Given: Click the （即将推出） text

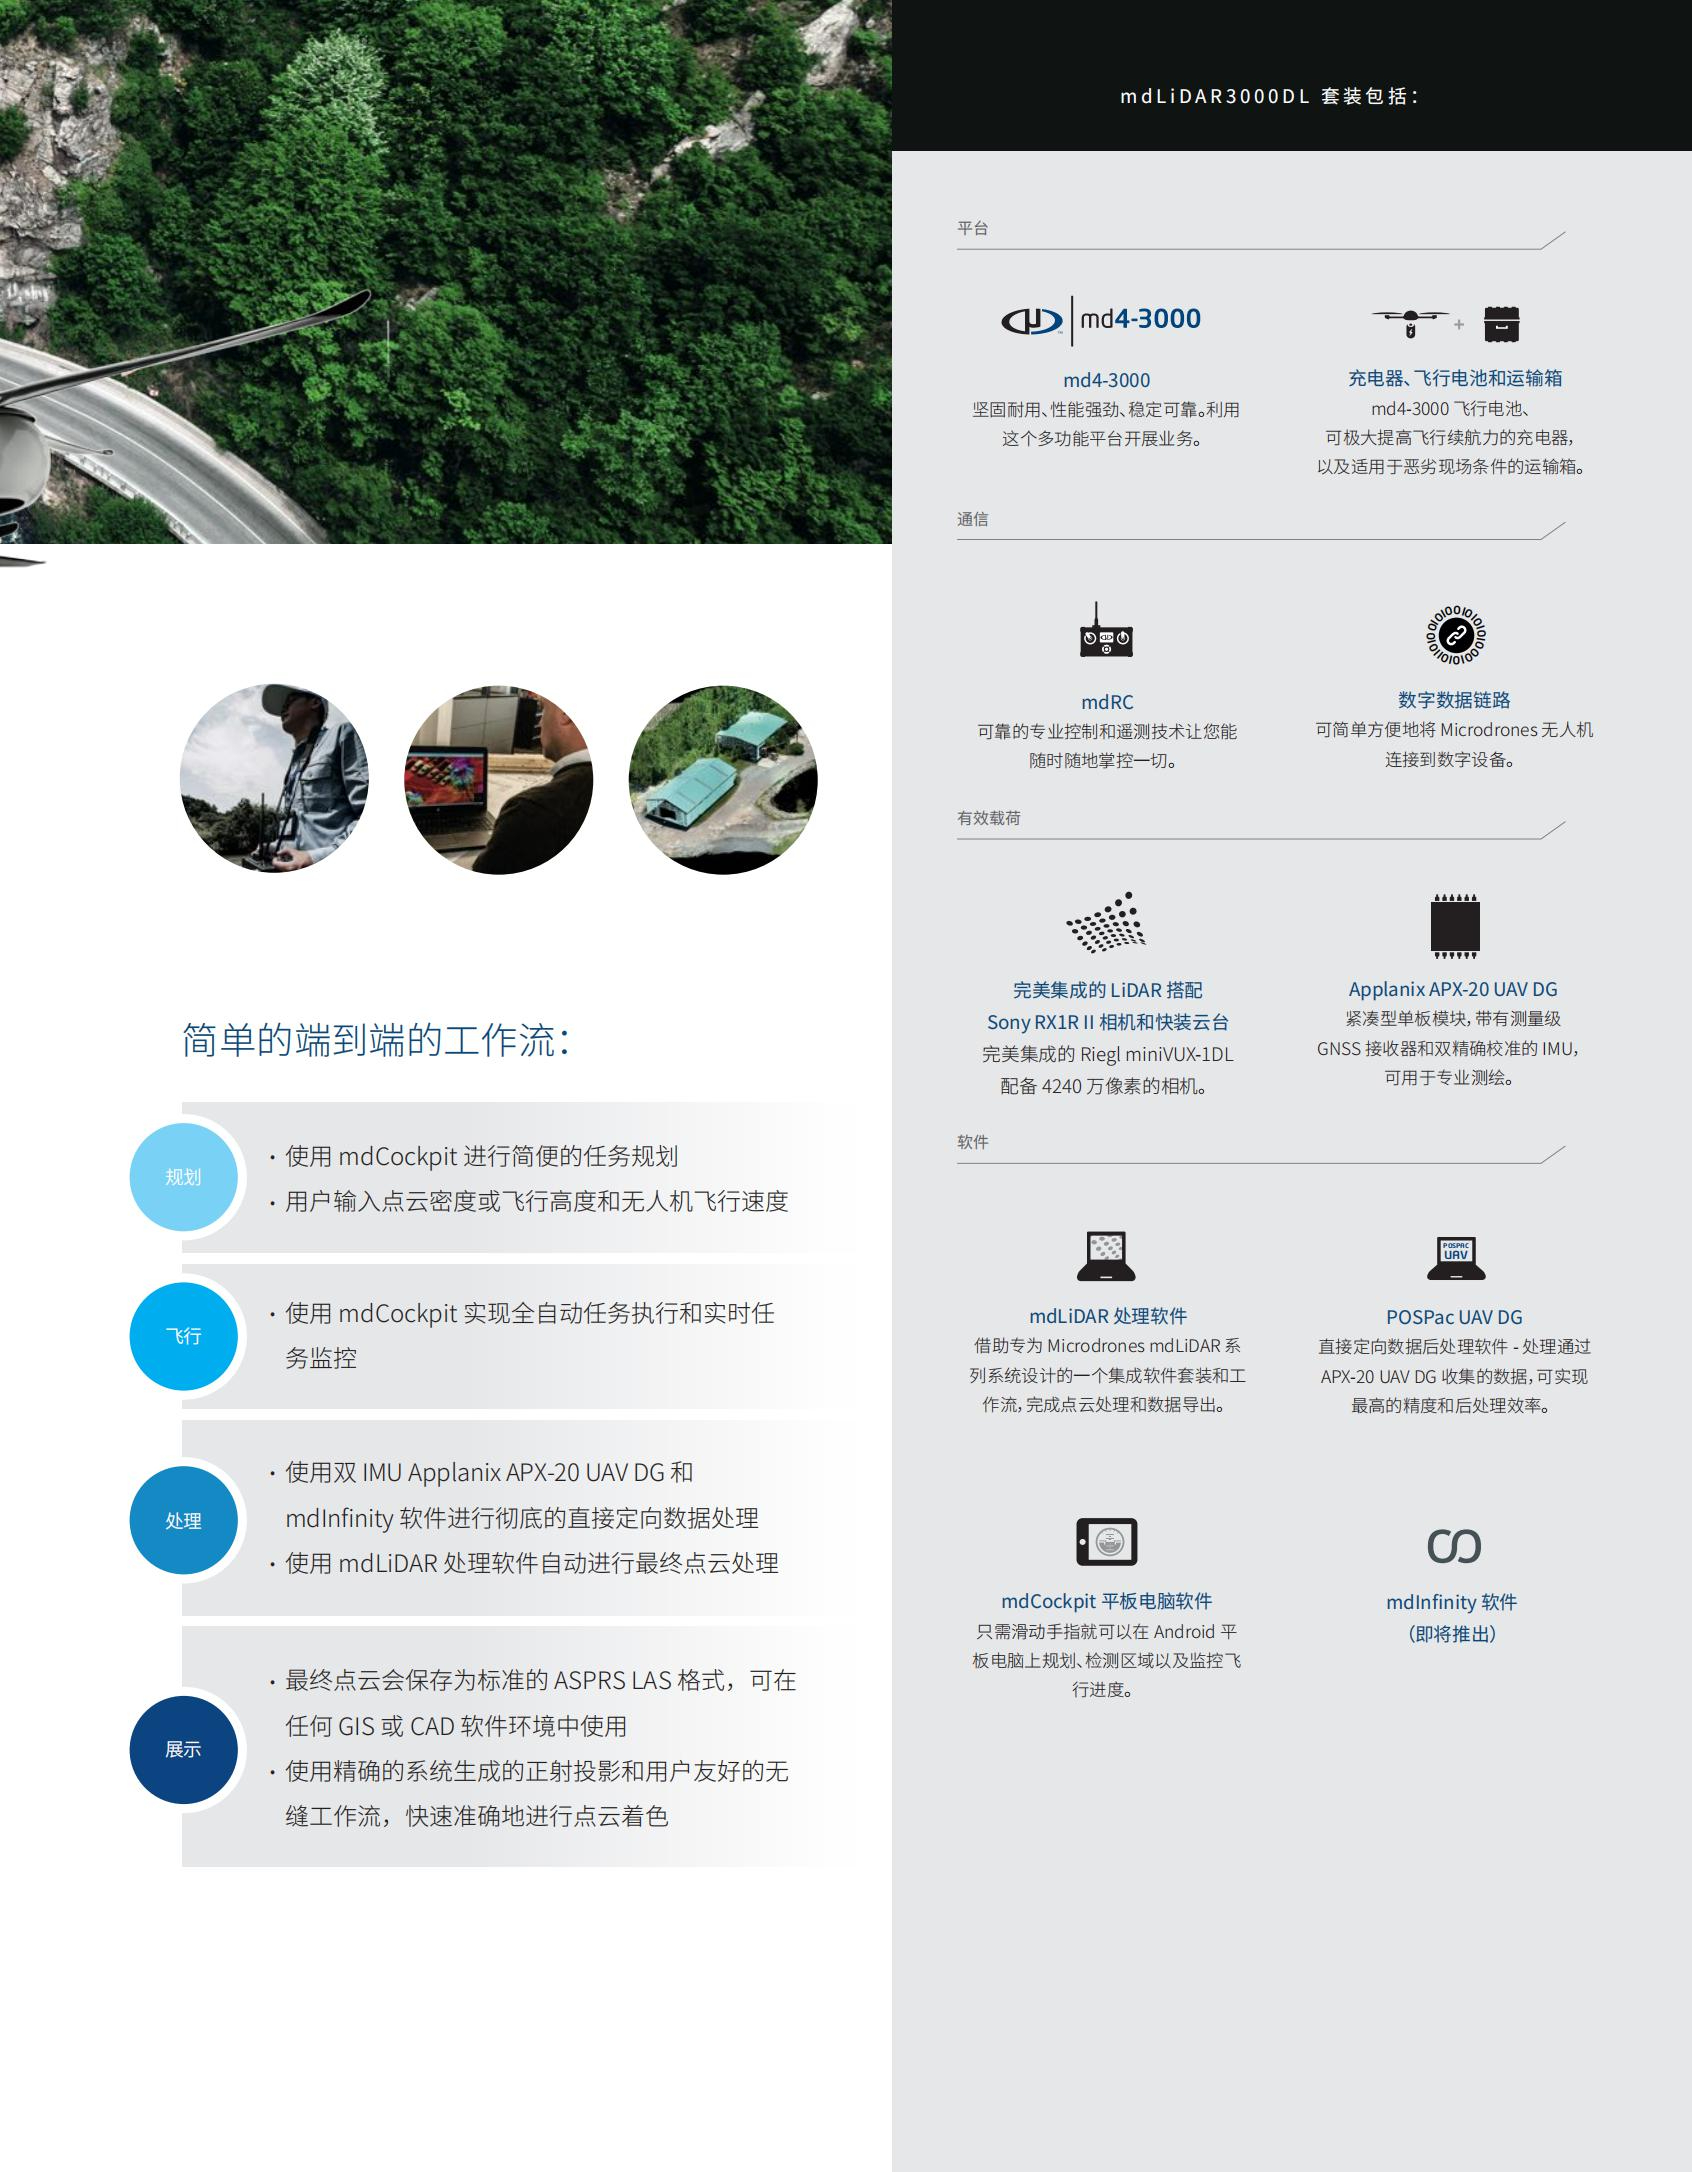Looking at the screenshot, I should point(1452,1634).
